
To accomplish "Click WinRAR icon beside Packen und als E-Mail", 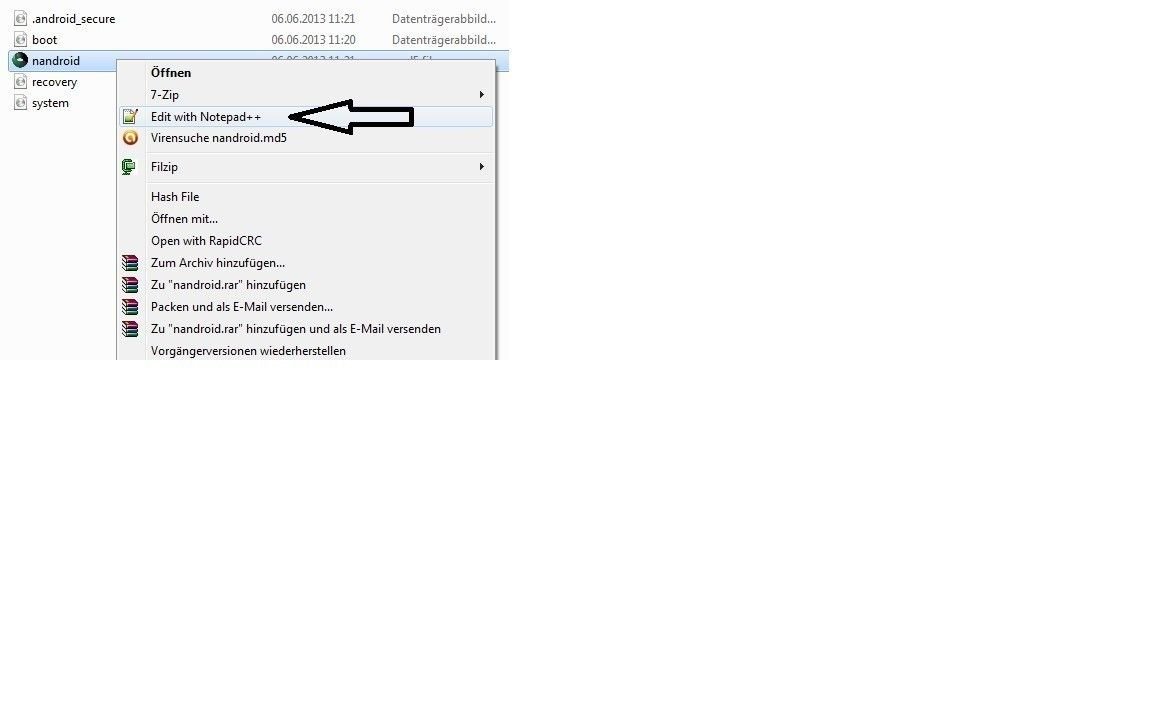I will click(130, 307).
